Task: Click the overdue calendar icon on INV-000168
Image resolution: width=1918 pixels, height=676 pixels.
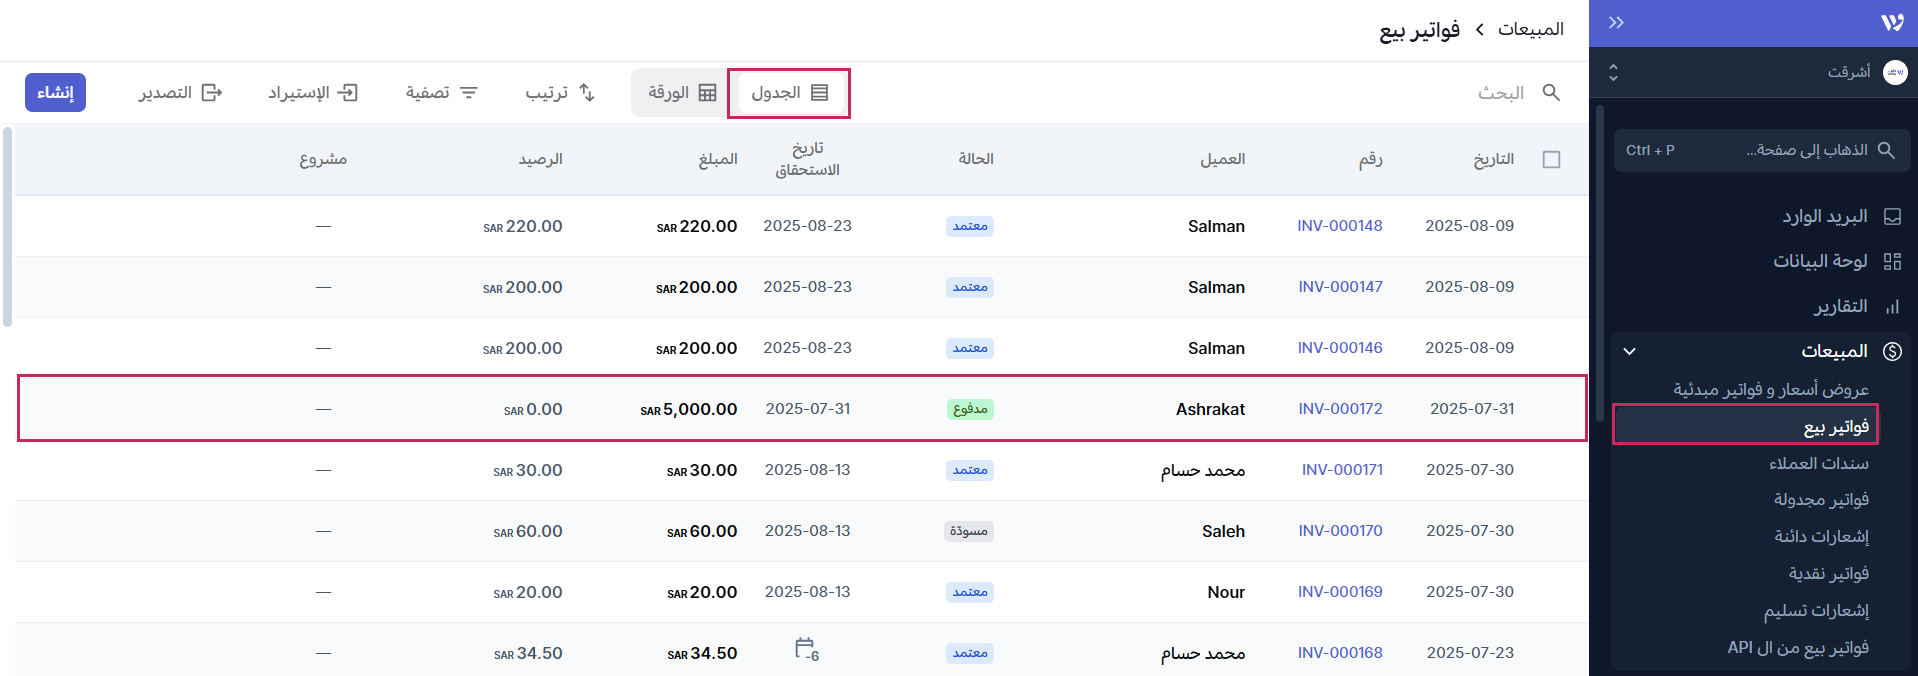Action: click(x=805, y=649)
